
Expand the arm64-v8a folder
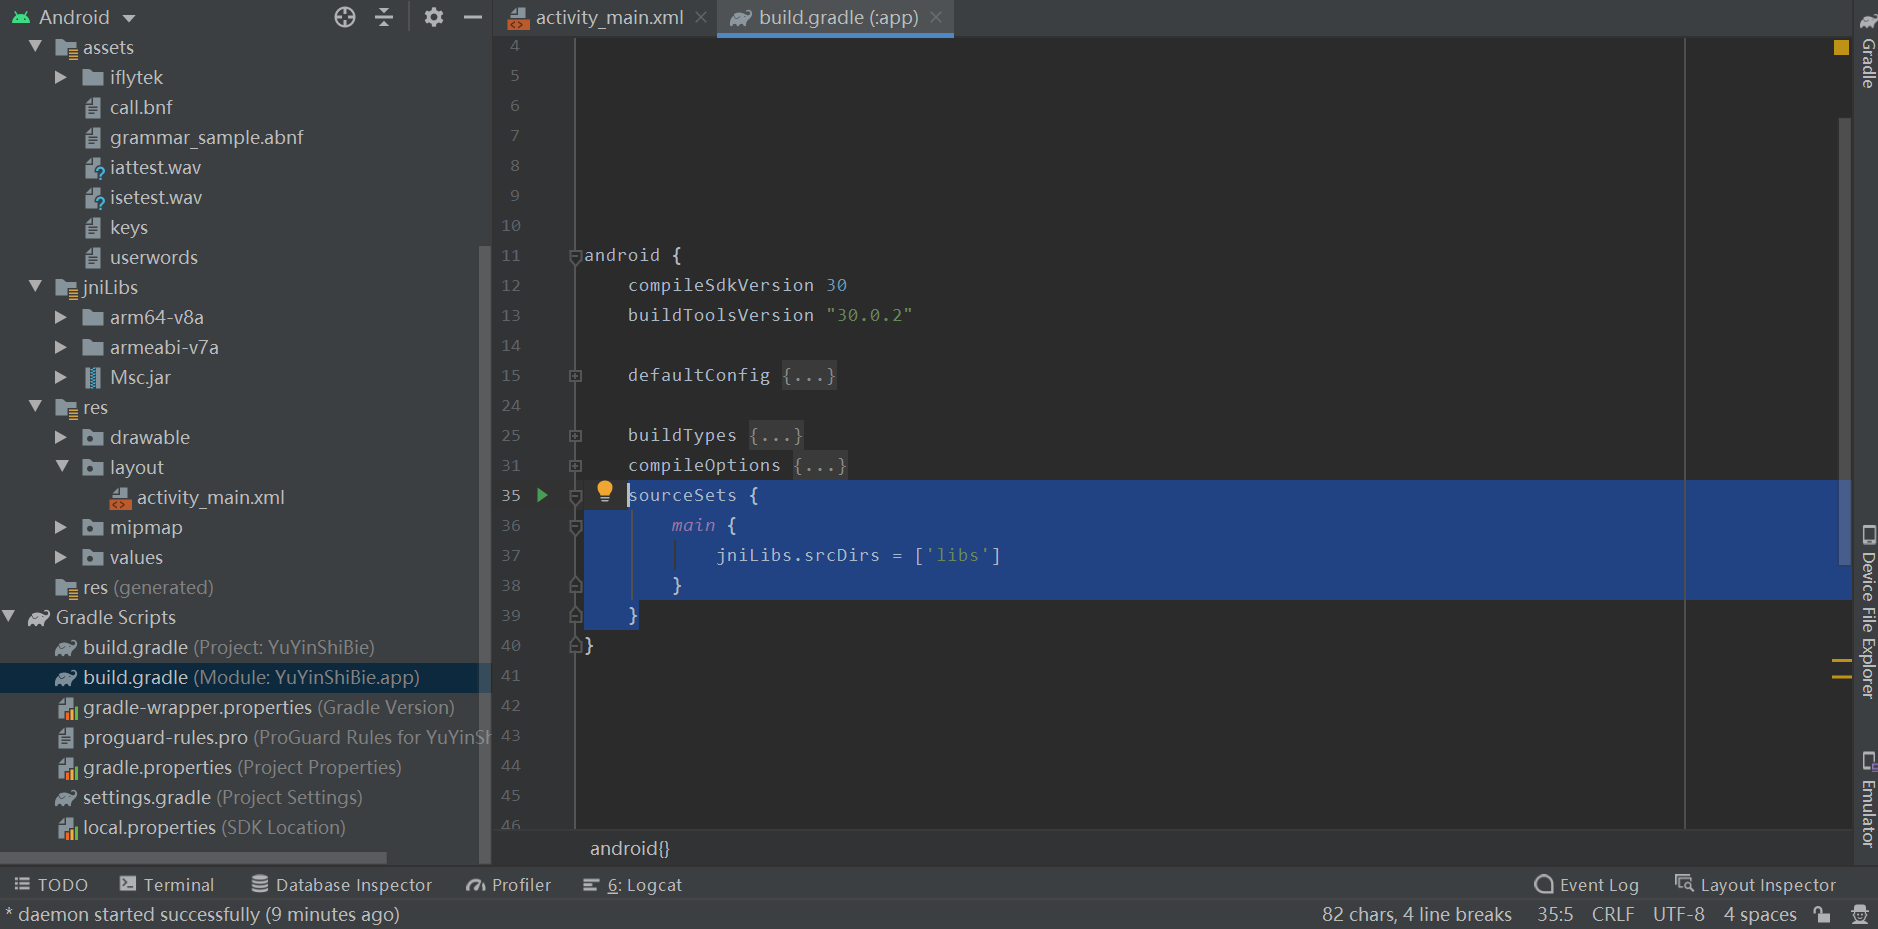pyautogui.click(x=61, y=317)
